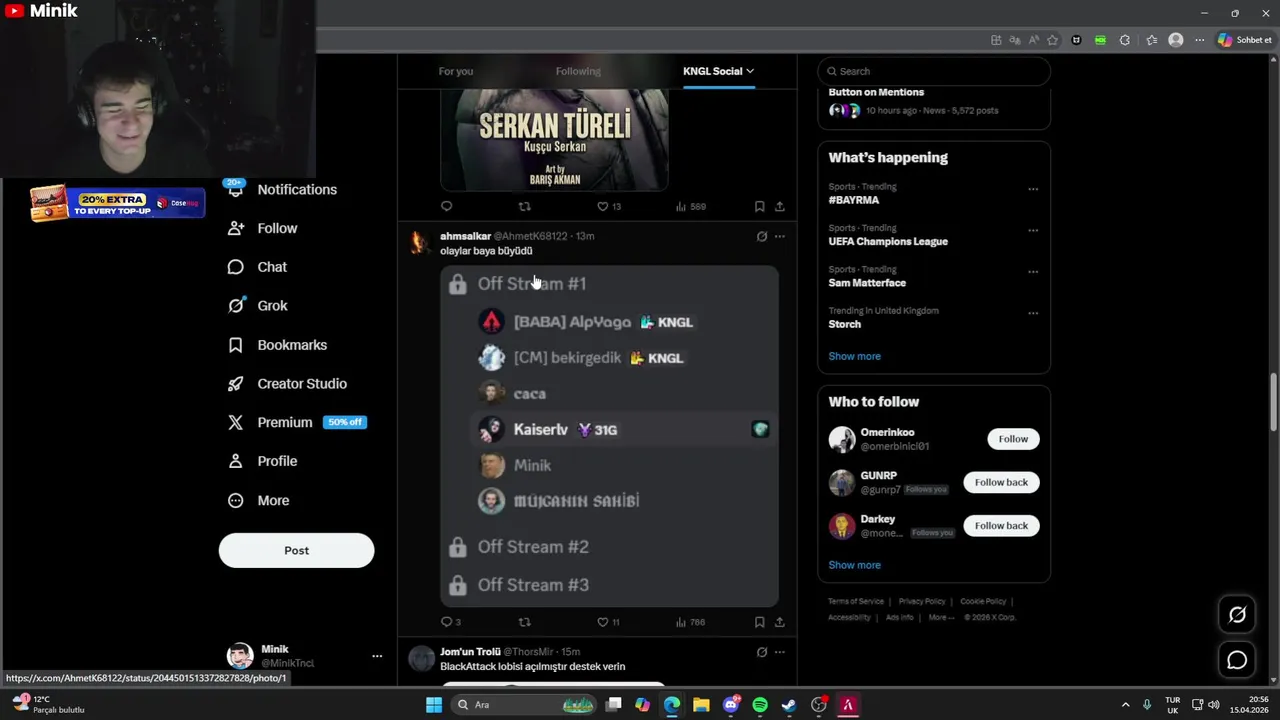Share the ahmsalkar post
The width and height of the screenshot is (1280, 720).
pos(780,622)
